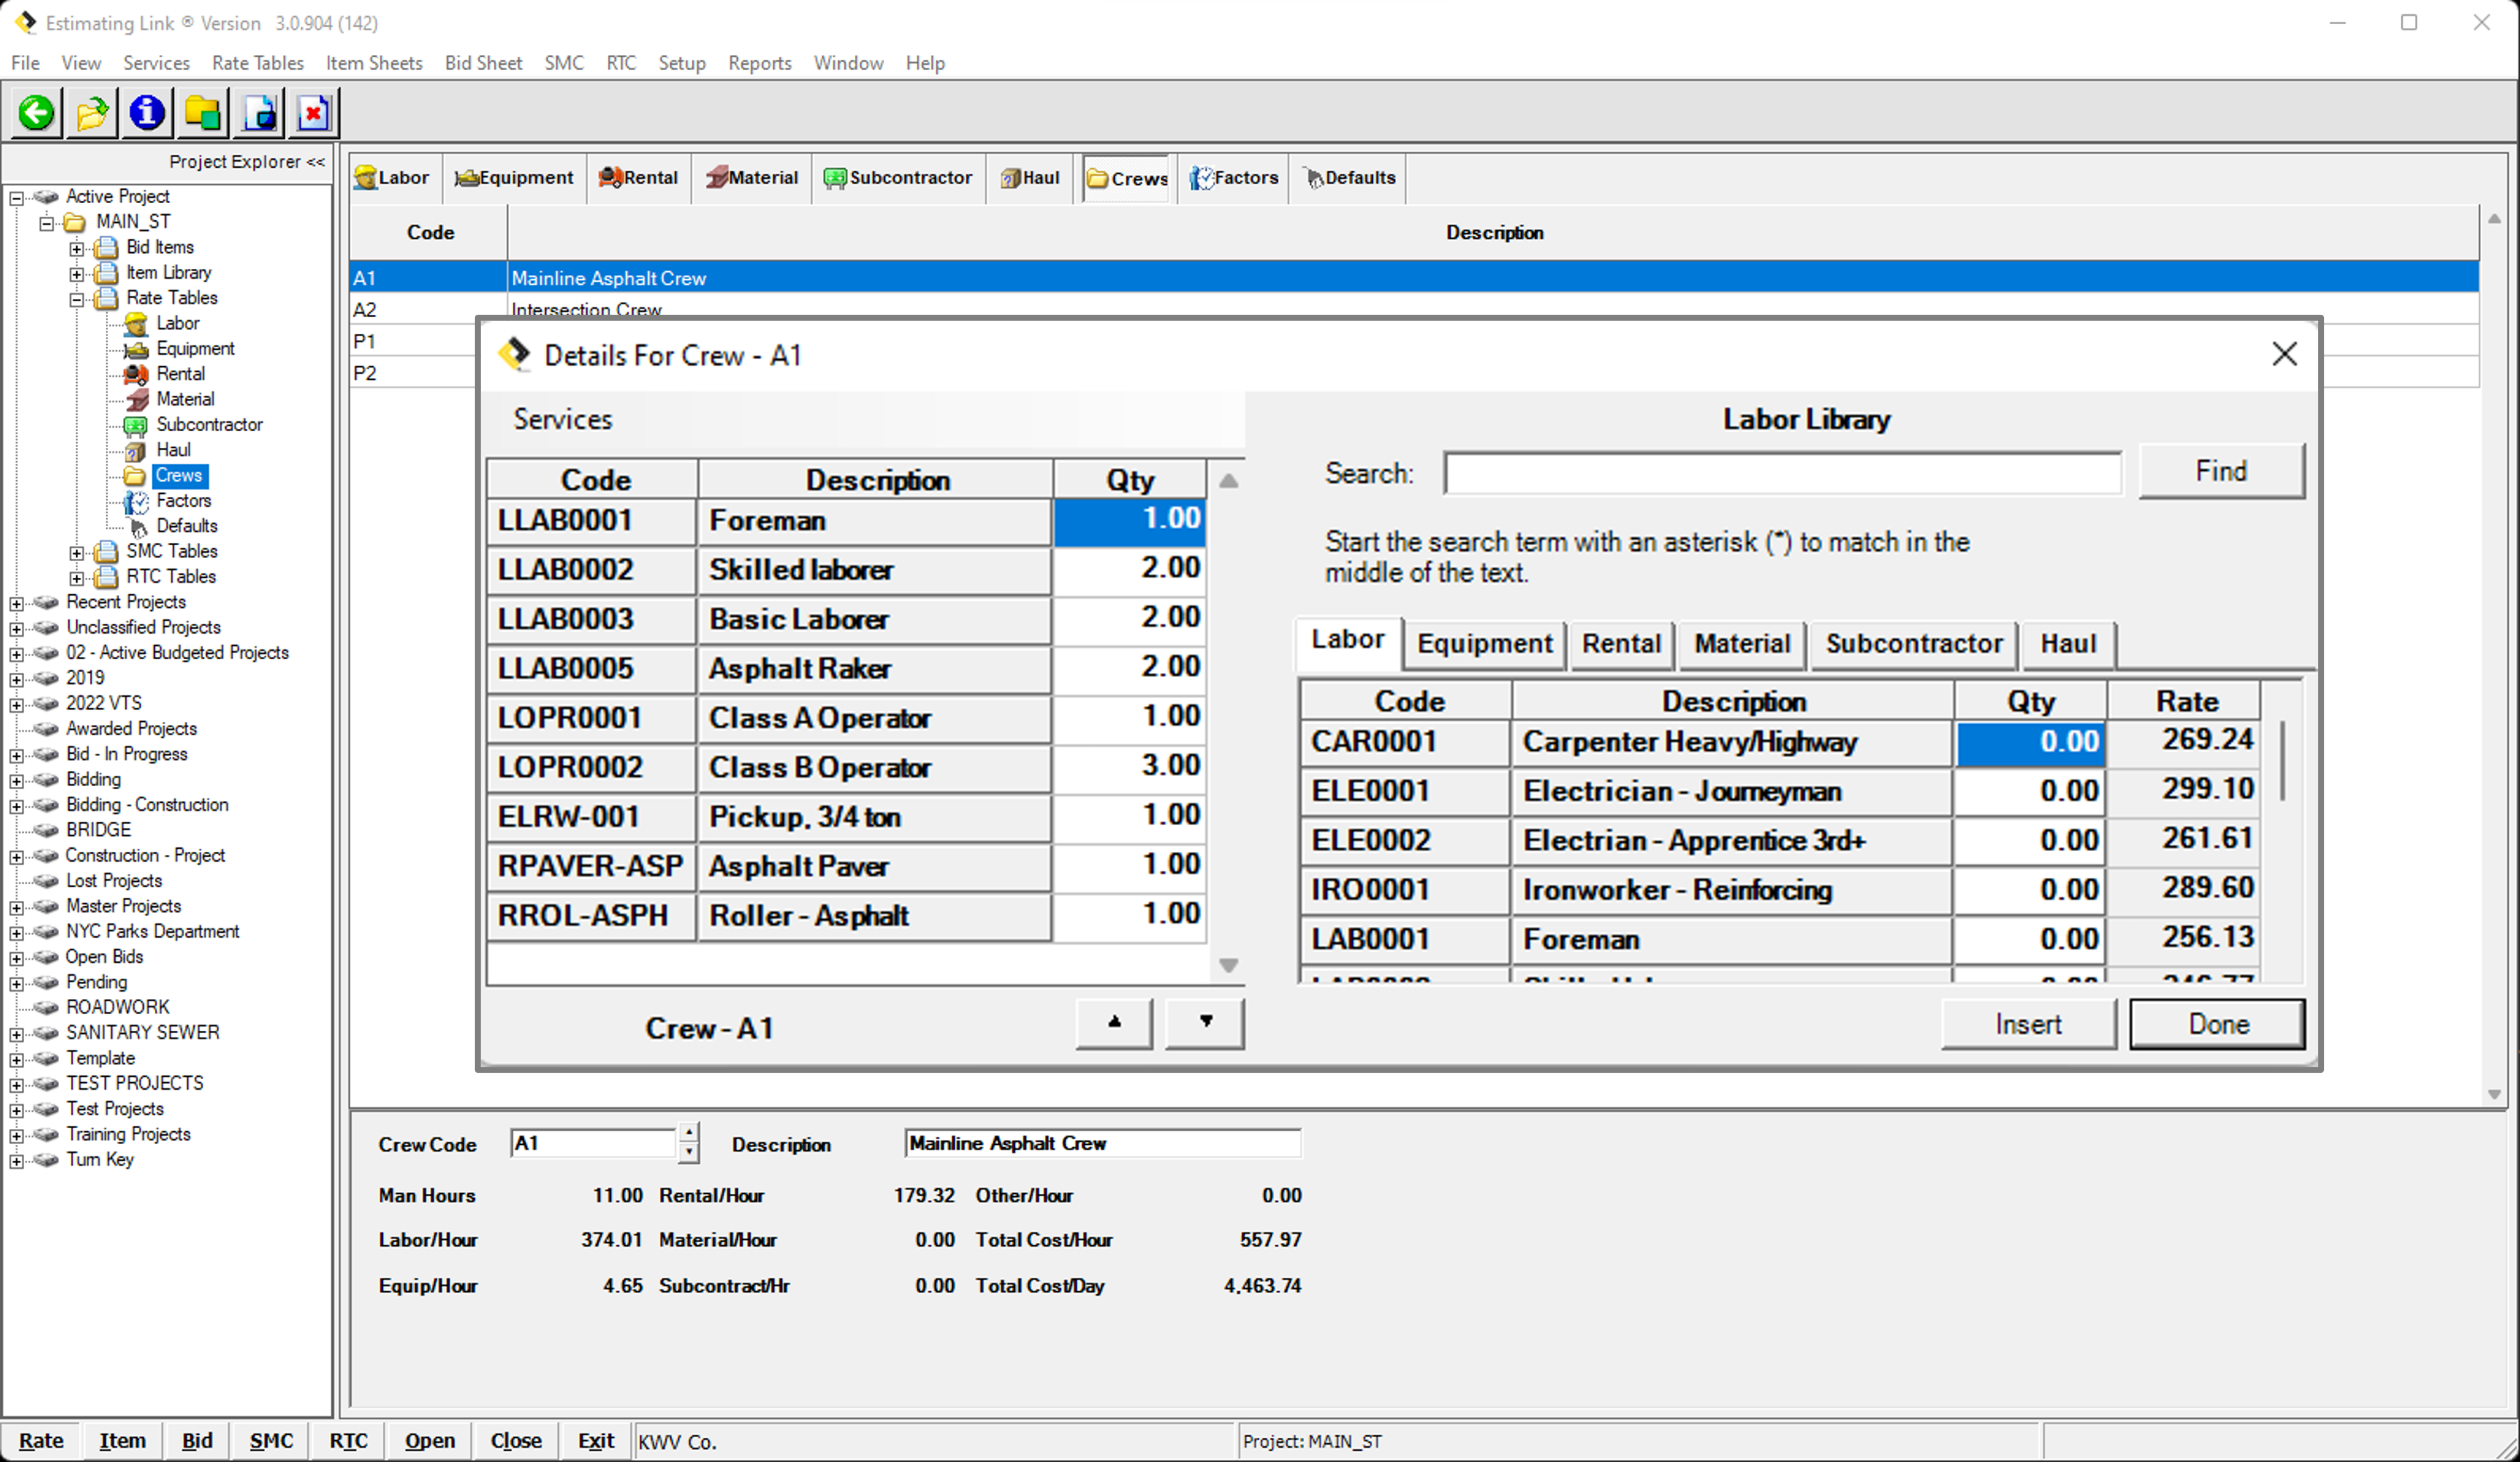This screenshot has height=1462, width=2520.
Task: Select Subcontractor icon in Rate Tables tree
Action: 136,425
